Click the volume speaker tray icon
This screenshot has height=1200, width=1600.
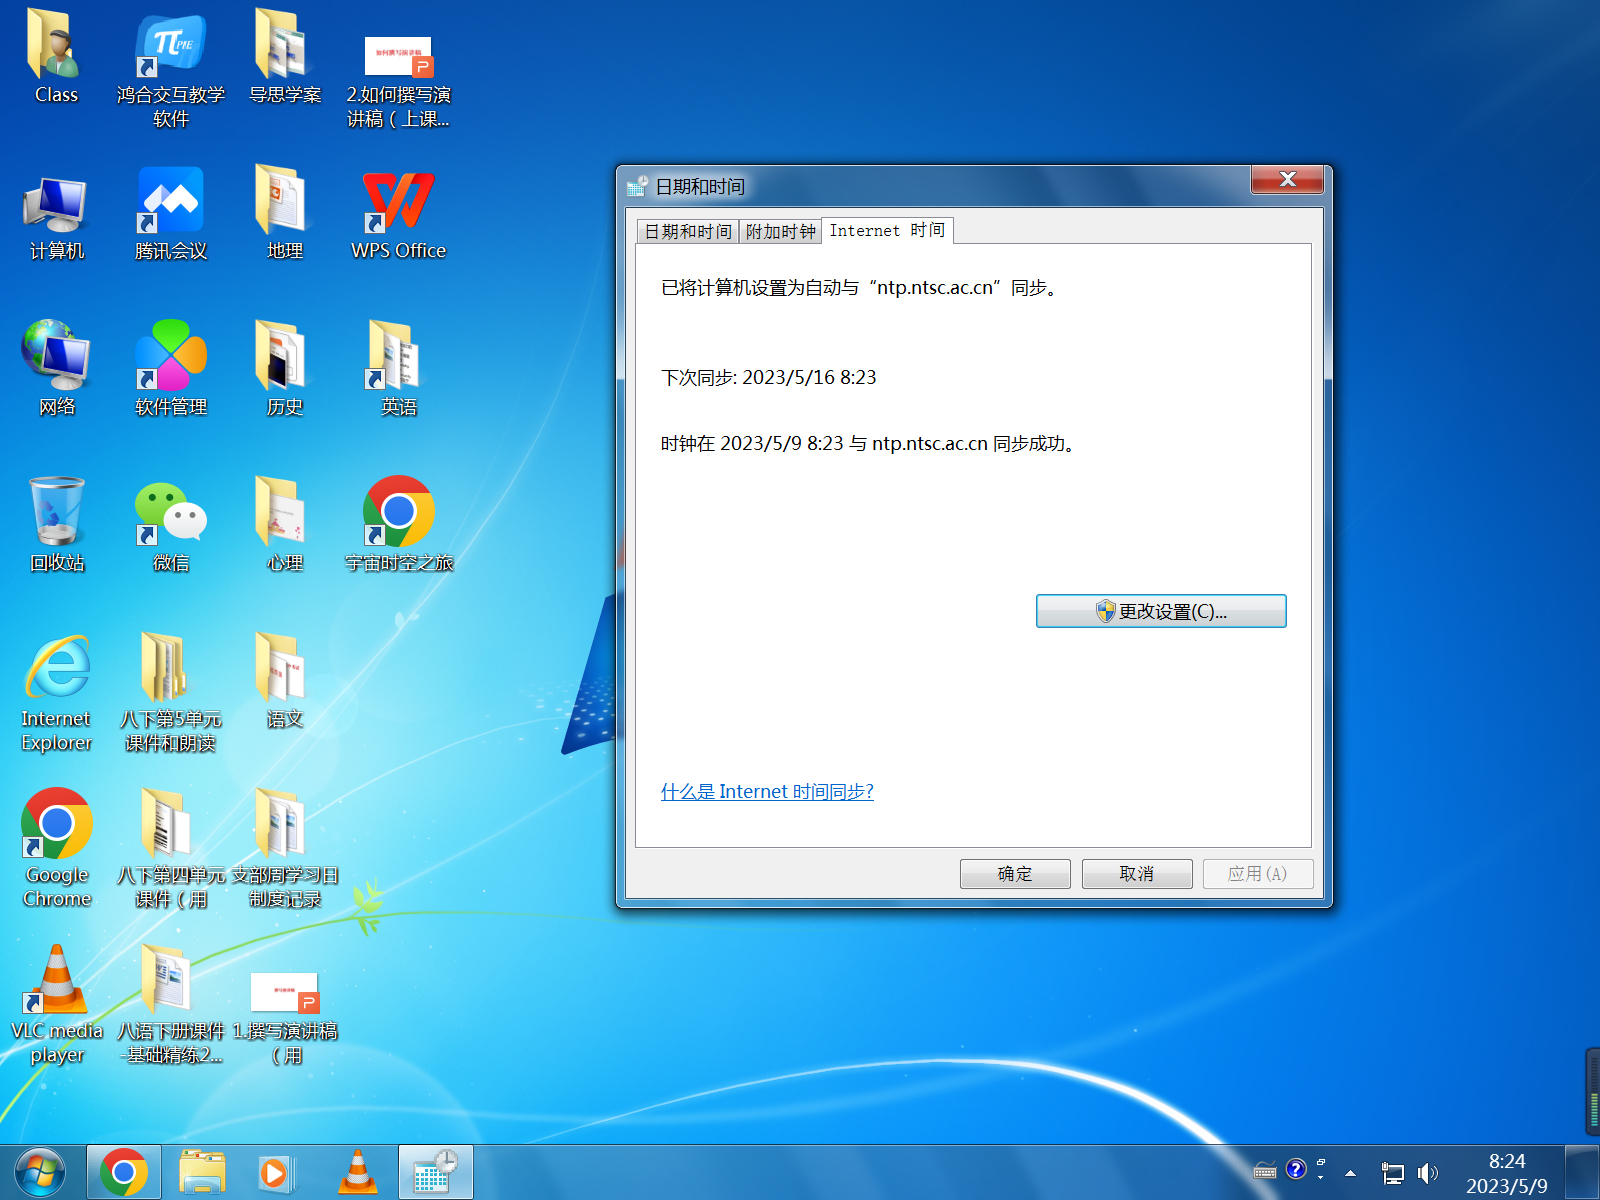(1427, 1173)
